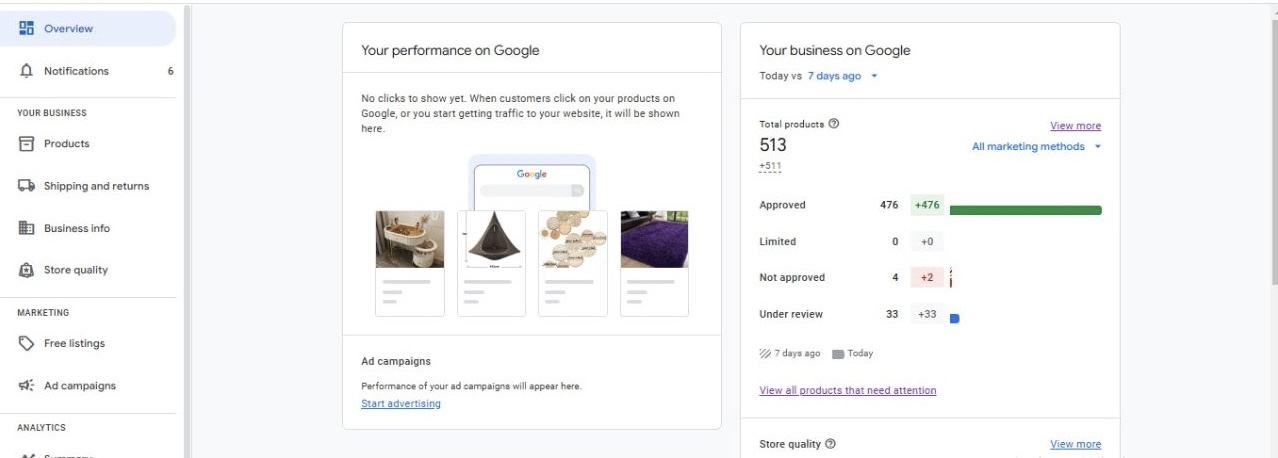1278x458 pixels.
Task: Click the Products box icon
Action: 27,144
